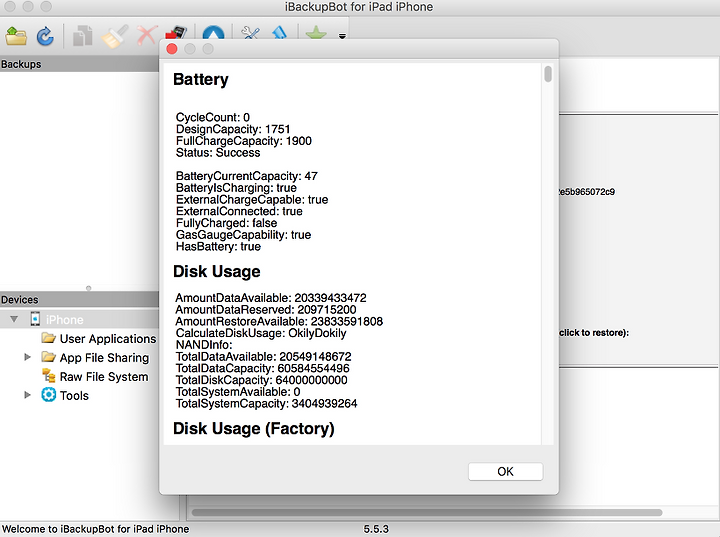Click the blue Refresh arrow icon
This screenshot has width=720, height=537.
(x=45, y=36)
